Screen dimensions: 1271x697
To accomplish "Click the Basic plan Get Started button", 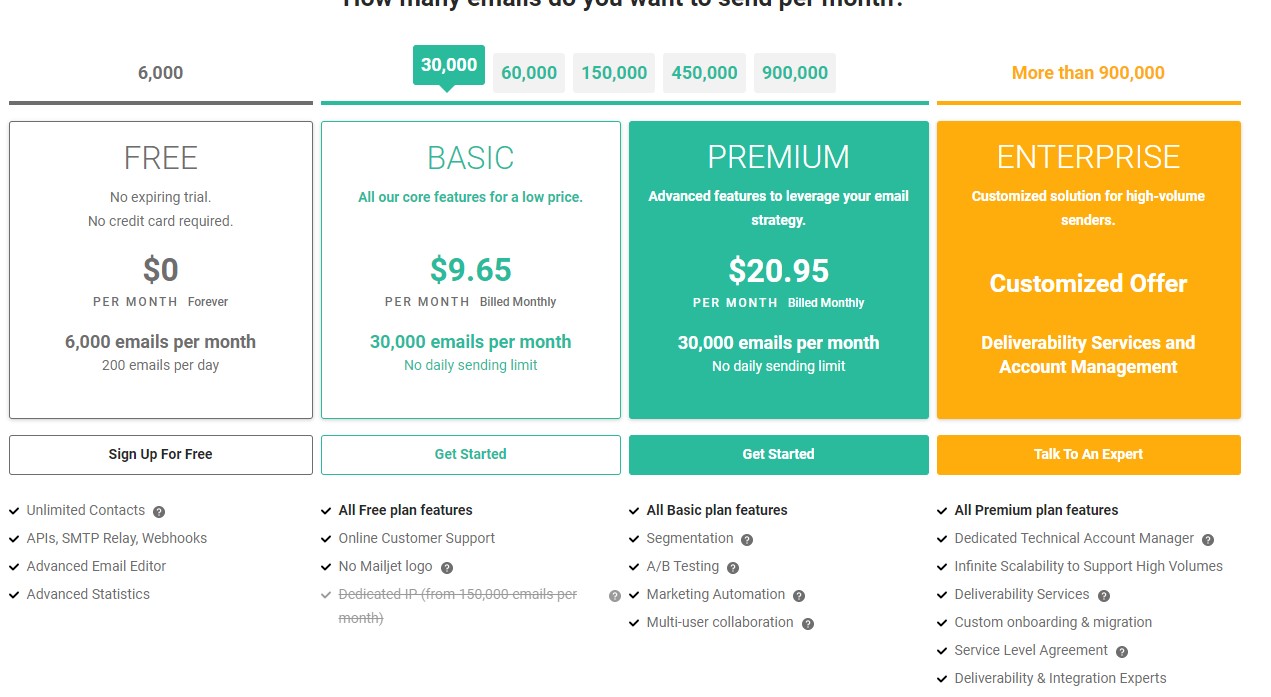I will click(x=471, y=454).
